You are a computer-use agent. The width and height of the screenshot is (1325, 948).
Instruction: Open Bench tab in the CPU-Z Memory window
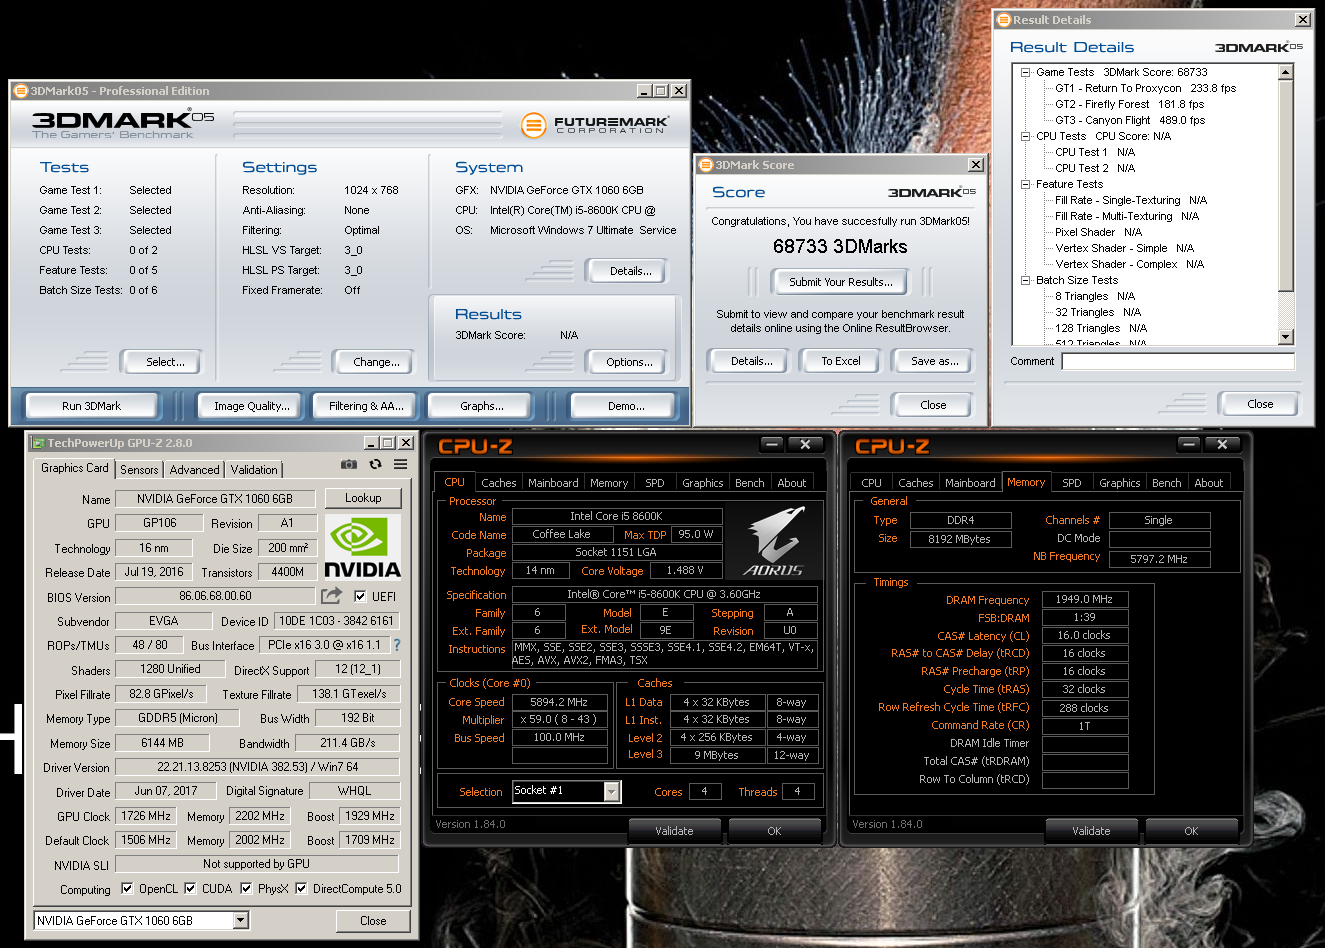pyautogui.click(x=1167, y=483)
